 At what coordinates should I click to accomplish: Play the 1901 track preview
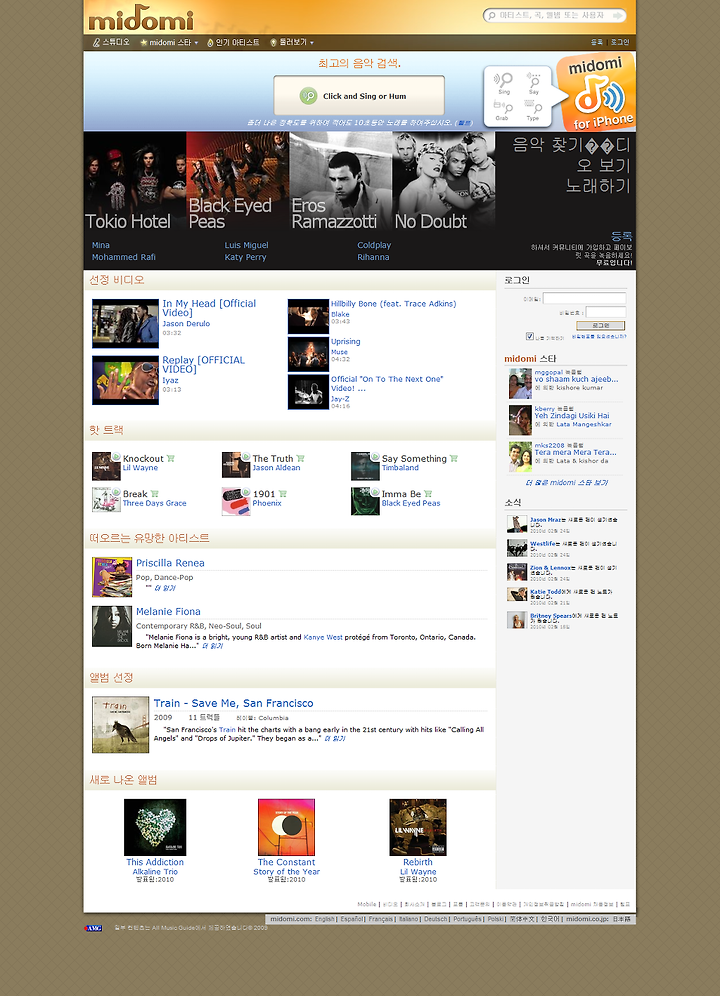pyautogui.click(x=246, y=492)
